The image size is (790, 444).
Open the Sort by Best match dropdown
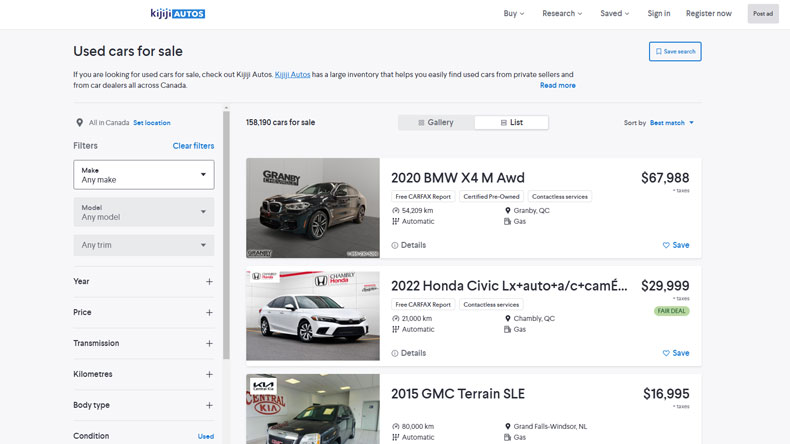click(x=671, y=123)
